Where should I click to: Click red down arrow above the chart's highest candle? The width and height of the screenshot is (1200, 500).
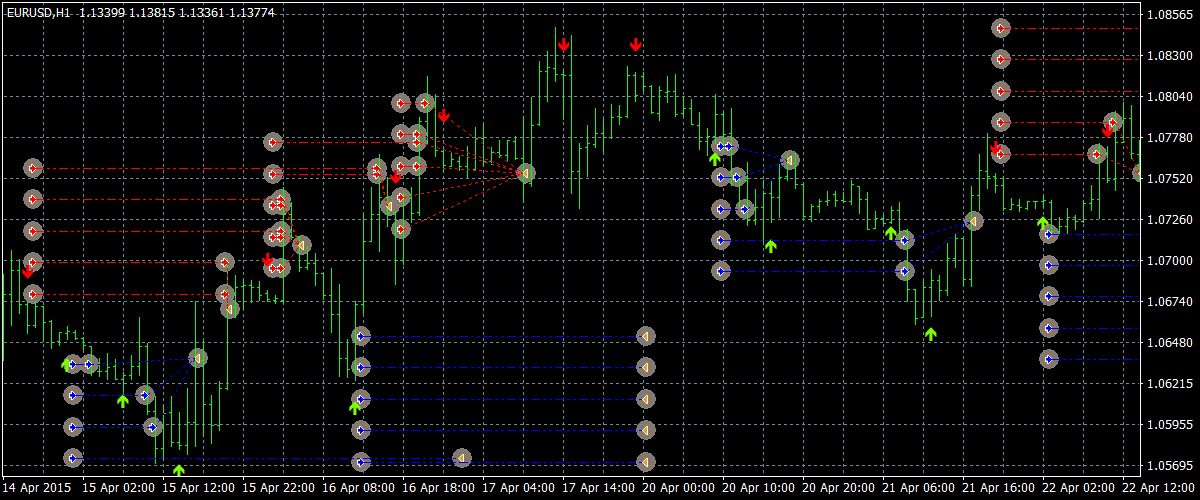[564, 45]
